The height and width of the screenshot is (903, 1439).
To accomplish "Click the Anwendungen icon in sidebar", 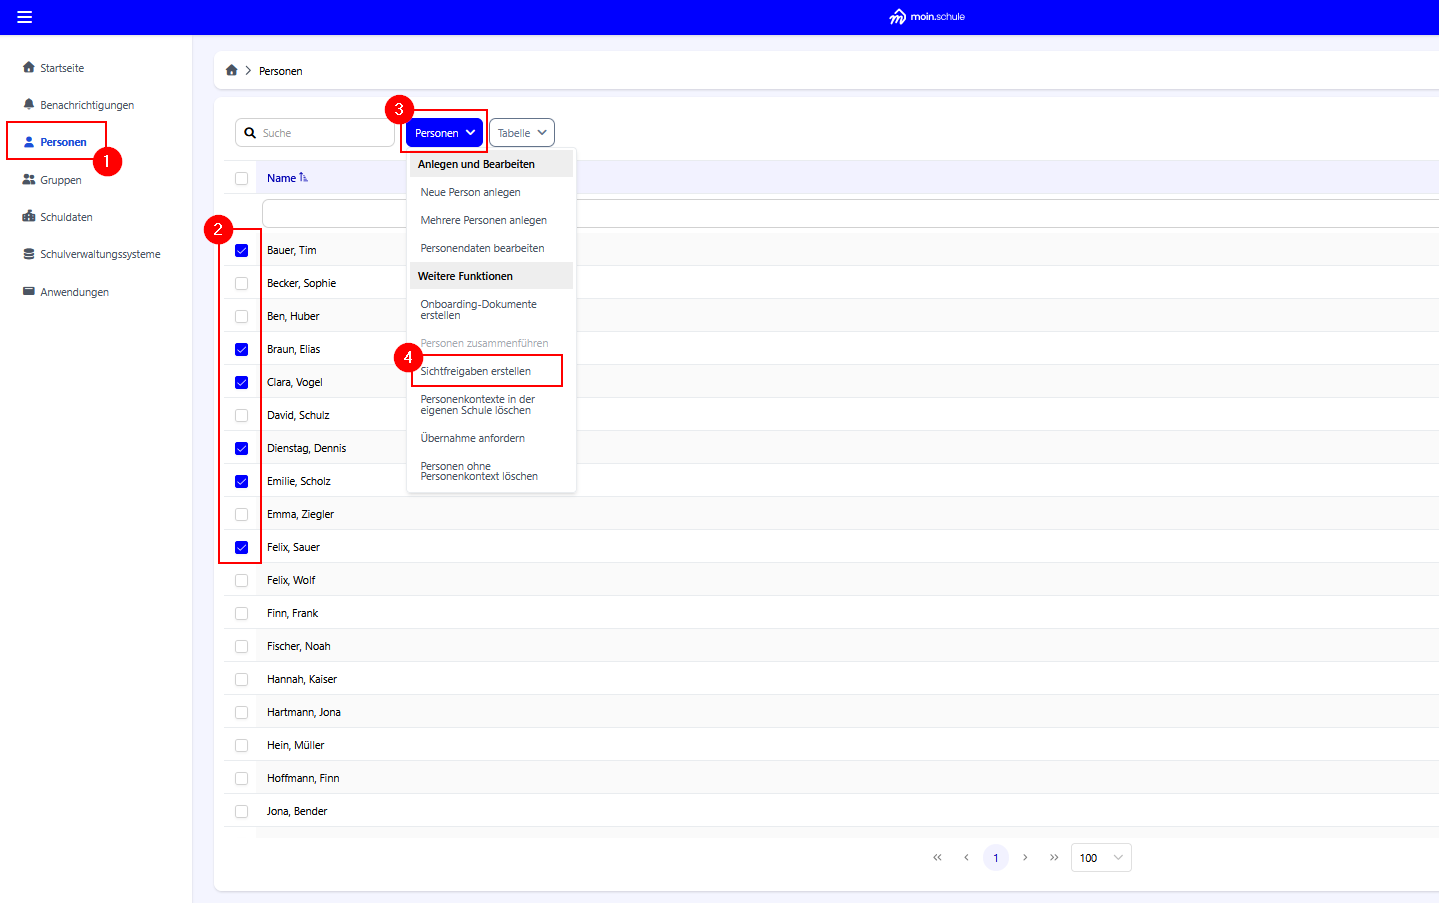I will tap(29, 292).
